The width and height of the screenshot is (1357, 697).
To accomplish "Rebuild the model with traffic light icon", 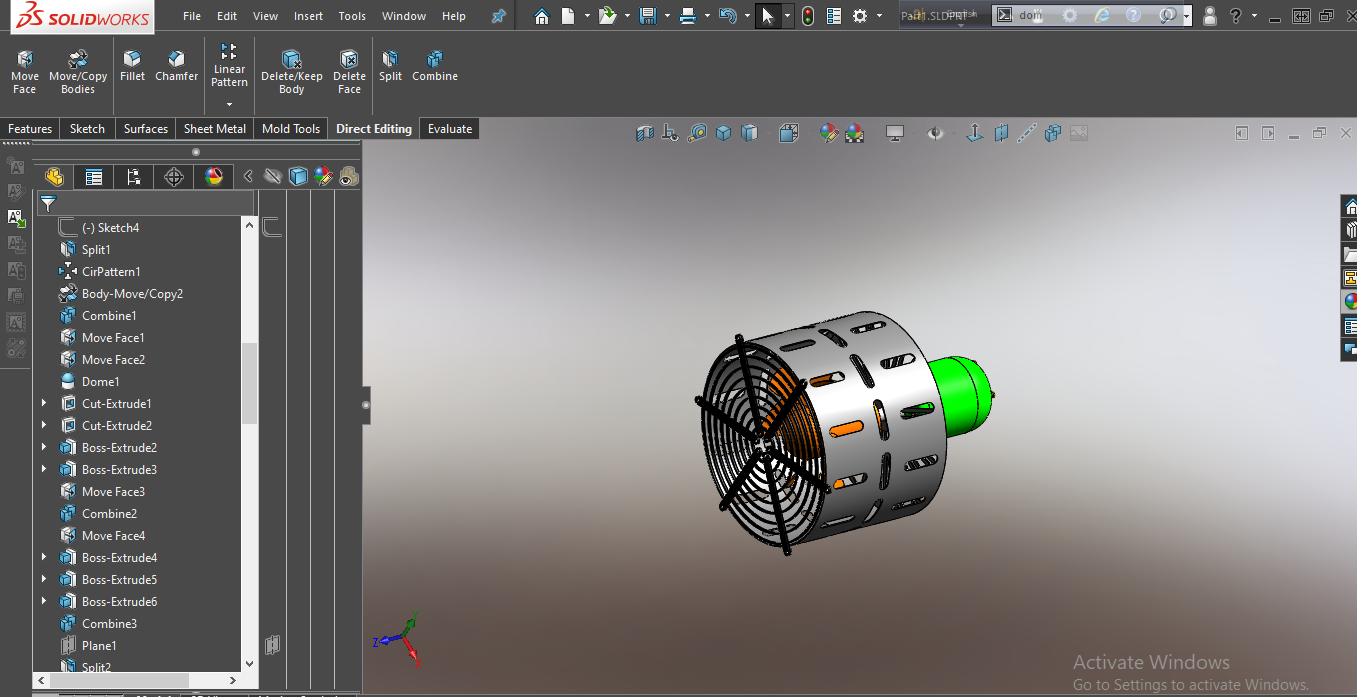I will [808, 16].
